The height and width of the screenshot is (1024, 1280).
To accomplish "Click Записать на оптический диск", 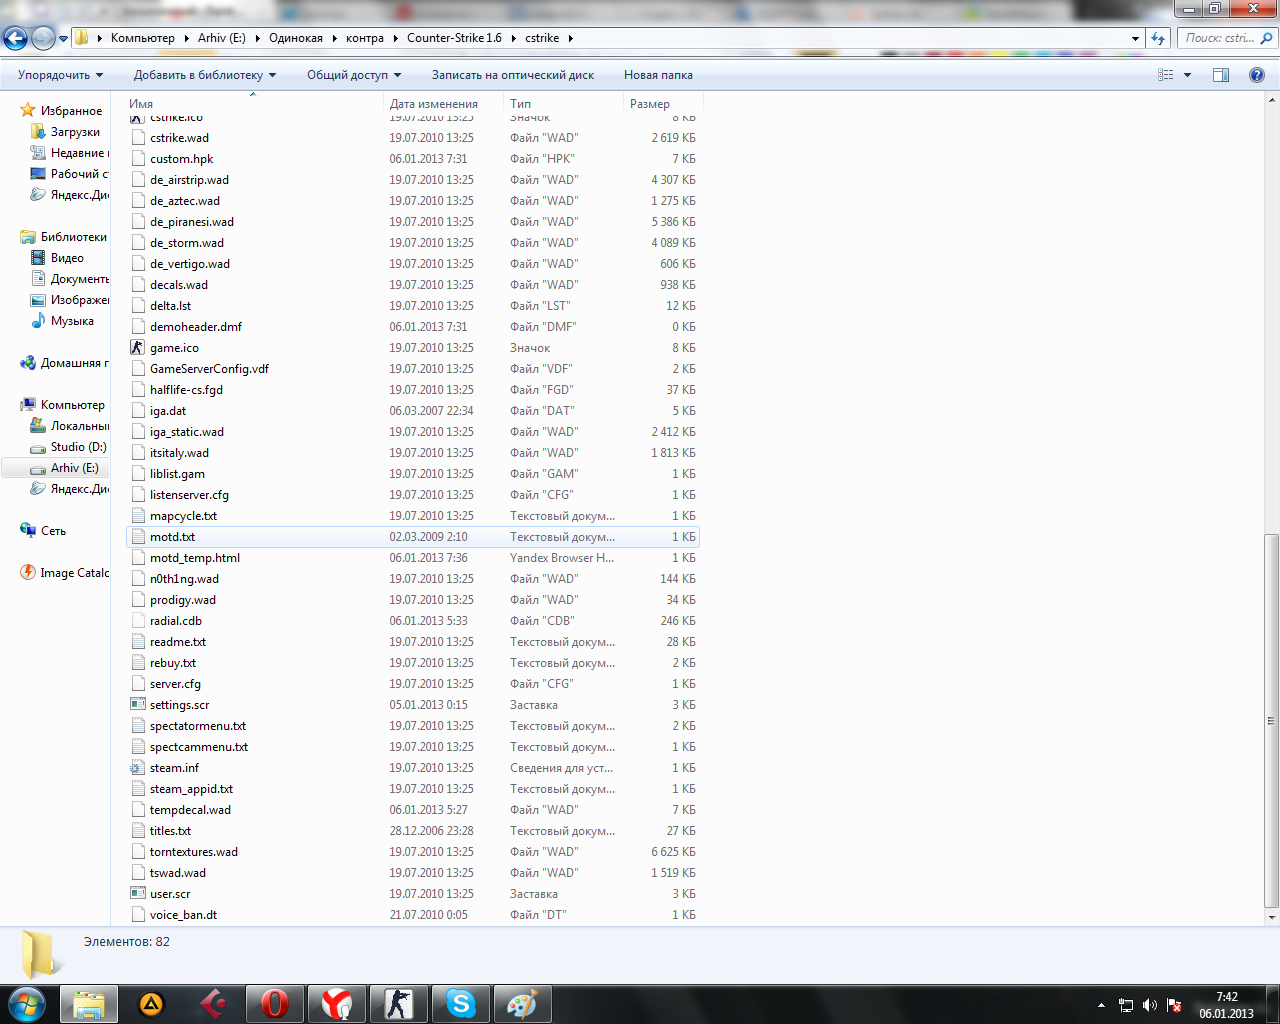I will [513, 75].
